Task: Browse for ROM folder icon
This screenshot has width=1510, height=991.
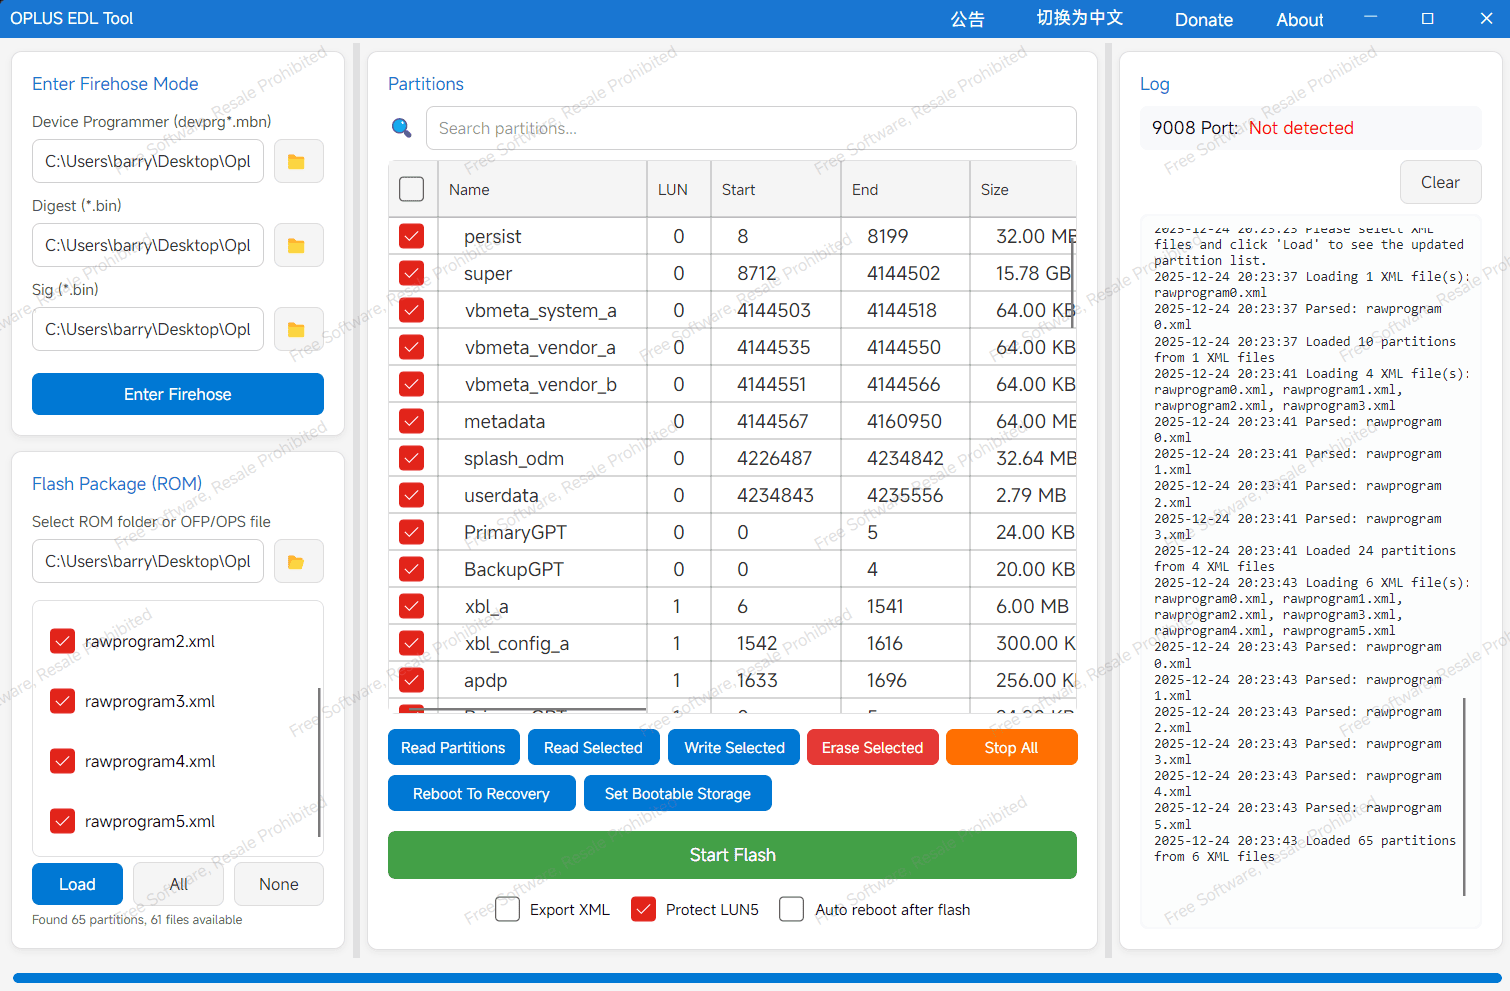Action: (x=297, y=561)
